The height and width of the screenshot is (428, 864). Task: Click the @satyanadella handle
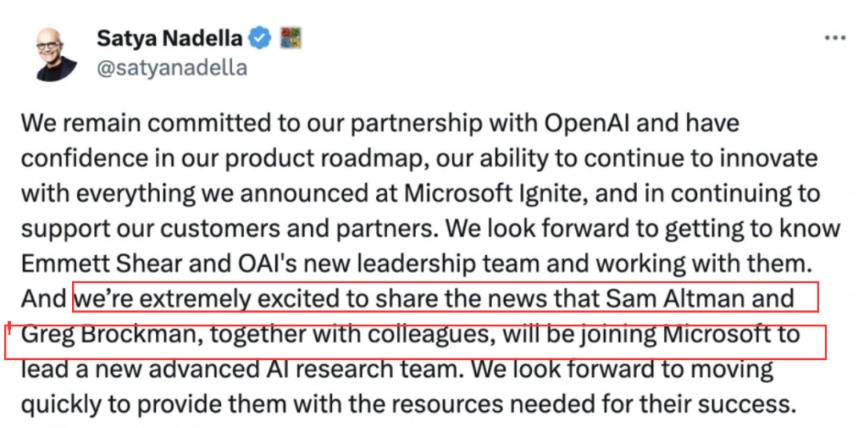click(x=172, y=68)
